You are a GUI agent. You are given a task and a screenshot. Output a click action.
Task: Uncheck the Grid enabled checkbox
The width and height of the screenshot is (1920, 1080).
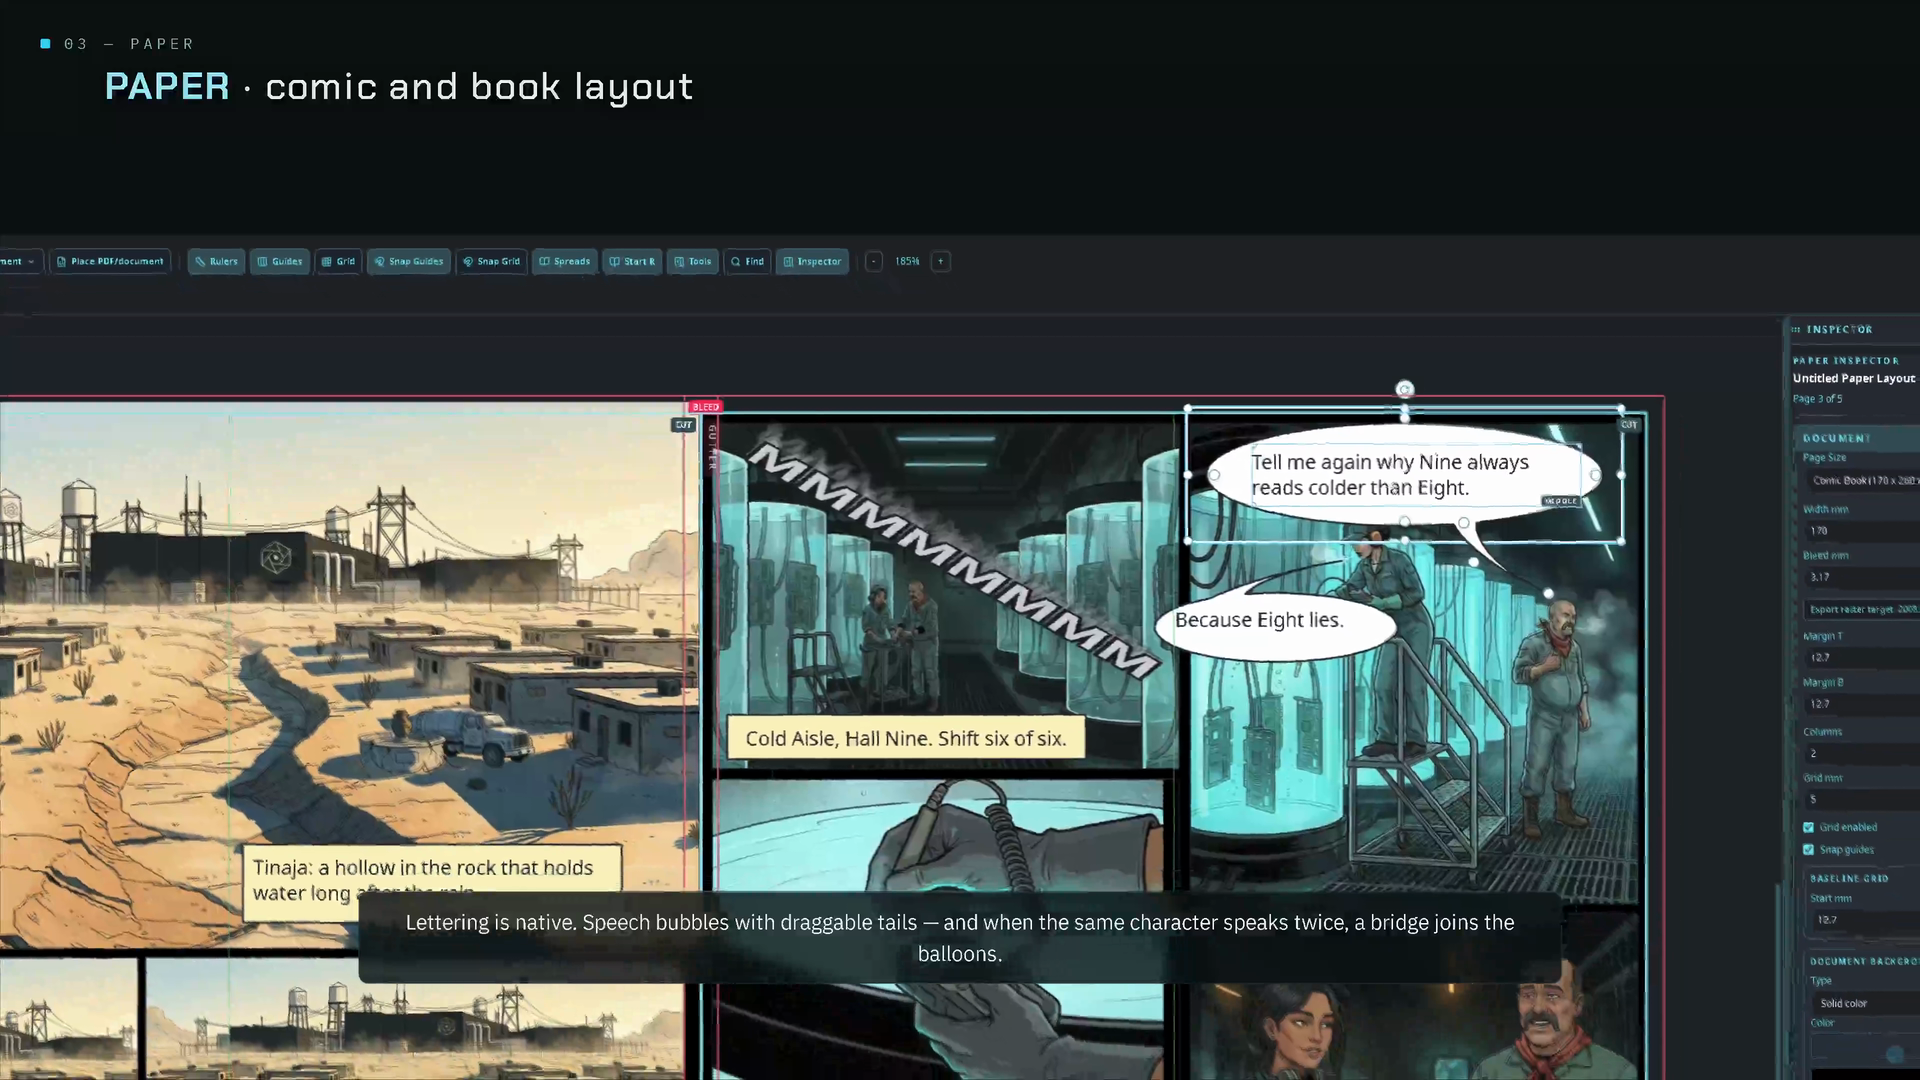pos(1808,828)
